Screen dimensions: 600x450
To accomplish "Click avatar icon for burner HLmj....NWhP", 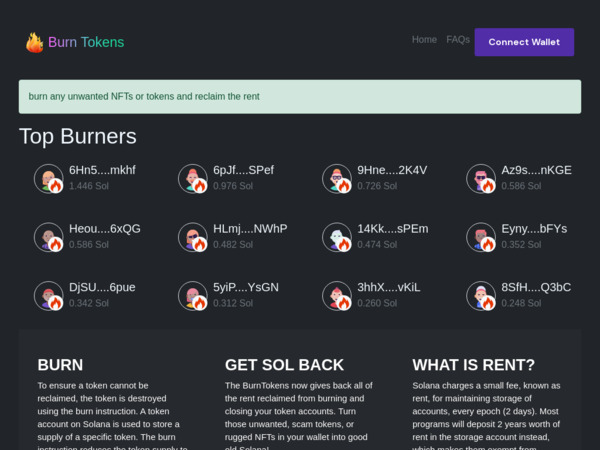I will [193, 237].
